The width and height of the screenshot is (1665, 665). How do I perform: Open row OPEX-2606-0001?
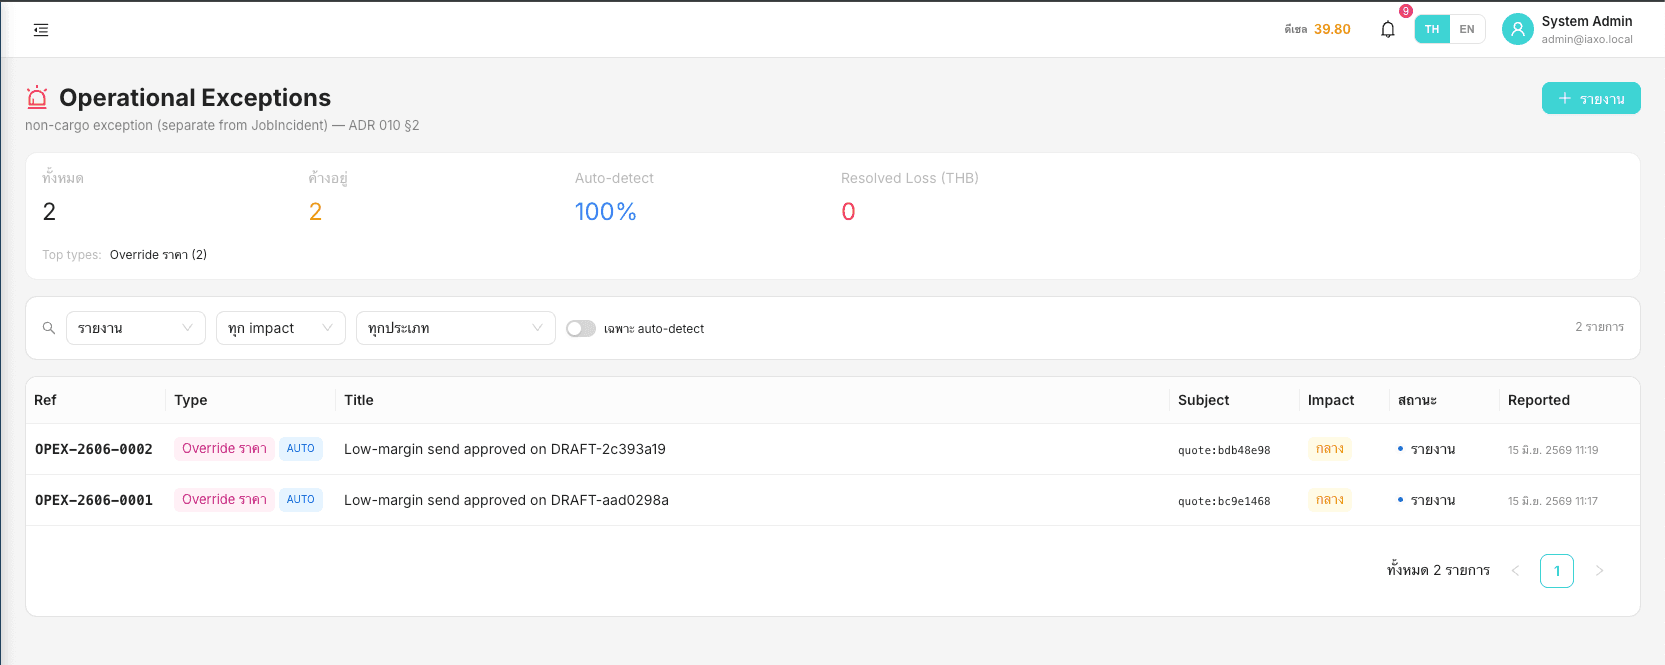coord(832,500)
